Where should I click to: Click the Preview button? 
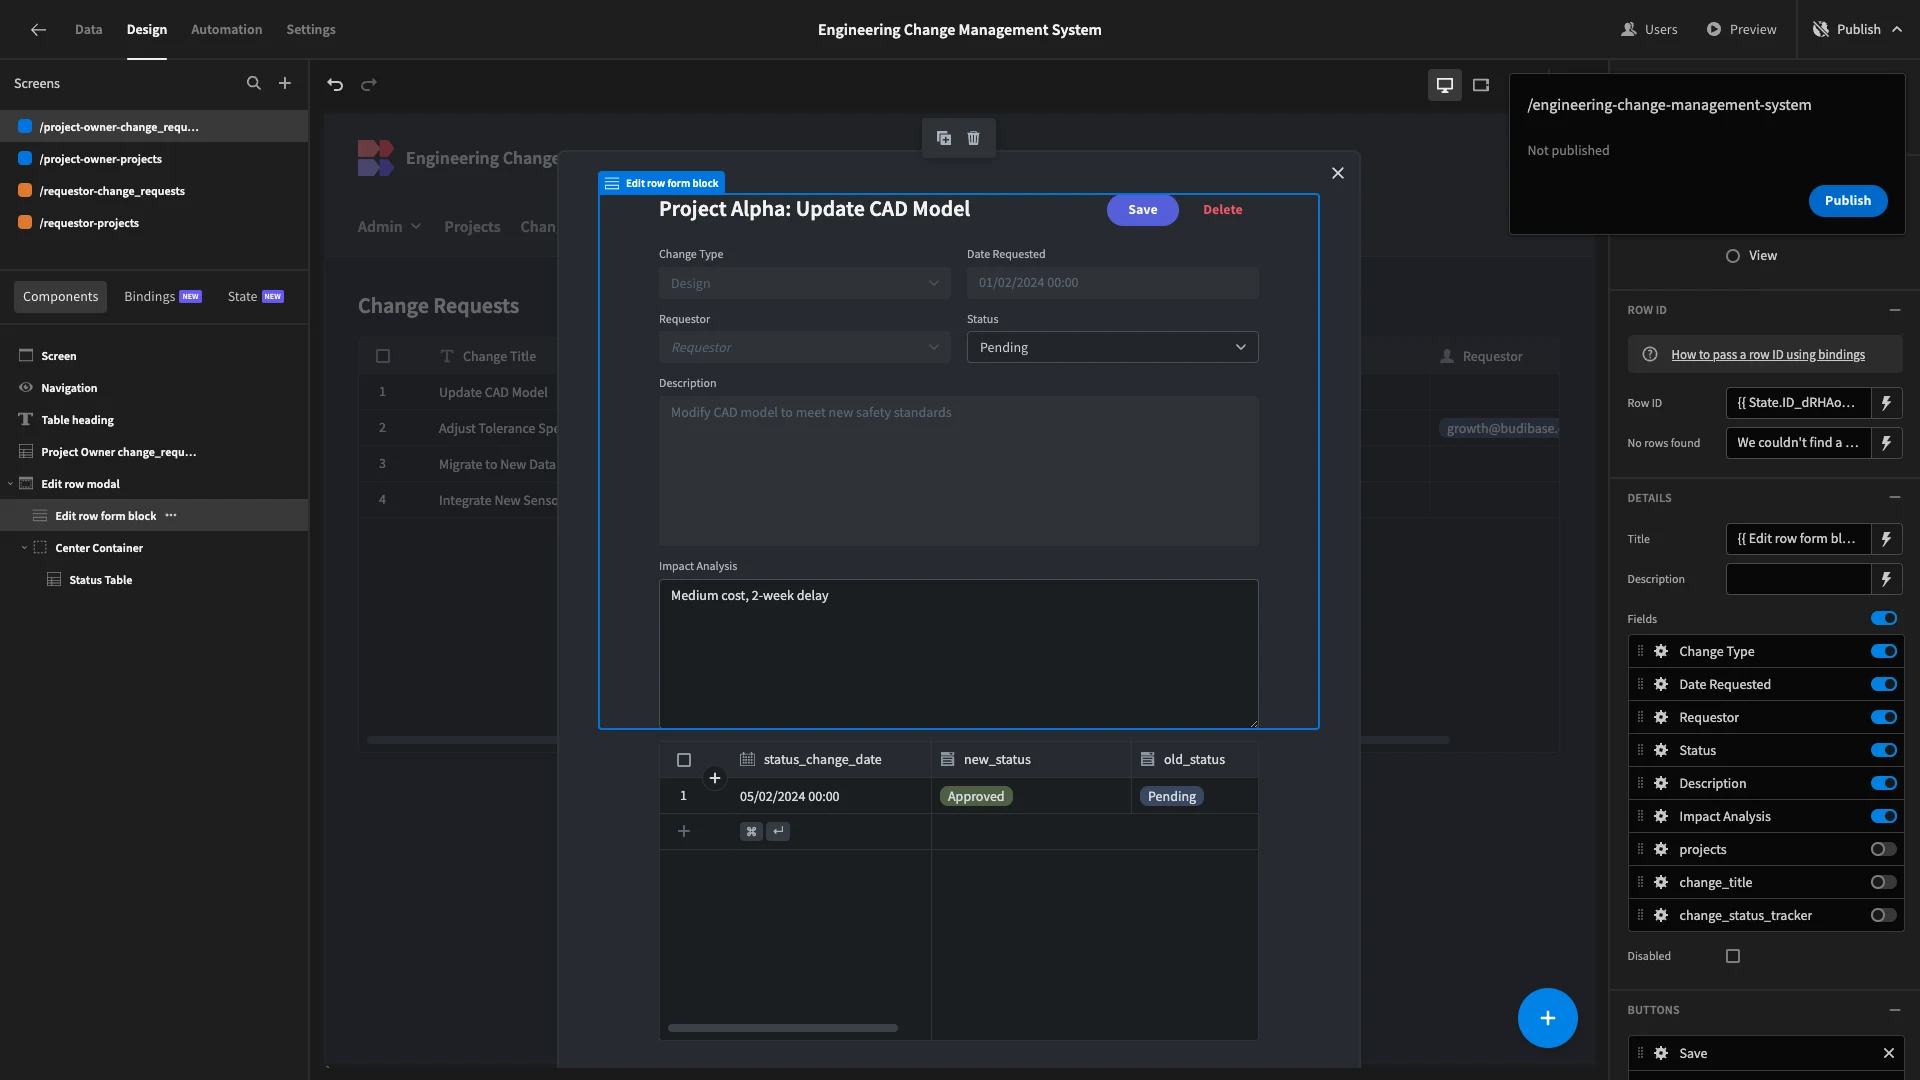pos(1741,29)
